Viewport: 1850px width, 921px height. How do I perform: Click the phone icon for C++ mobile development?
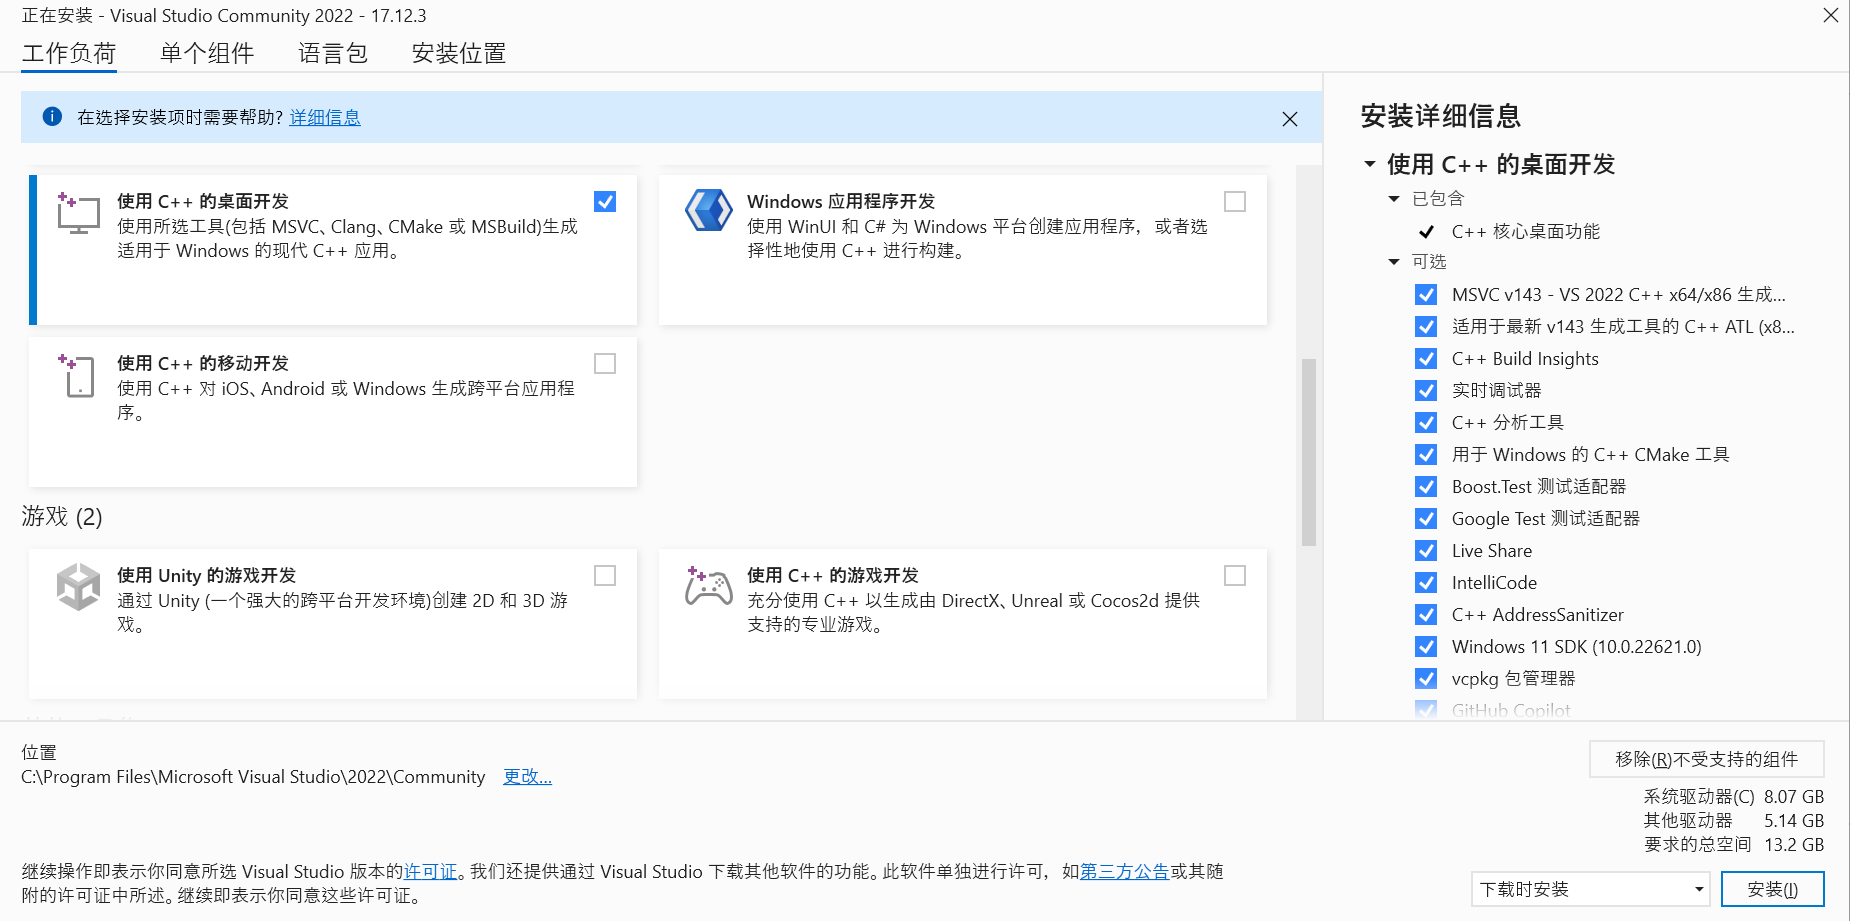tap(78, 375)
